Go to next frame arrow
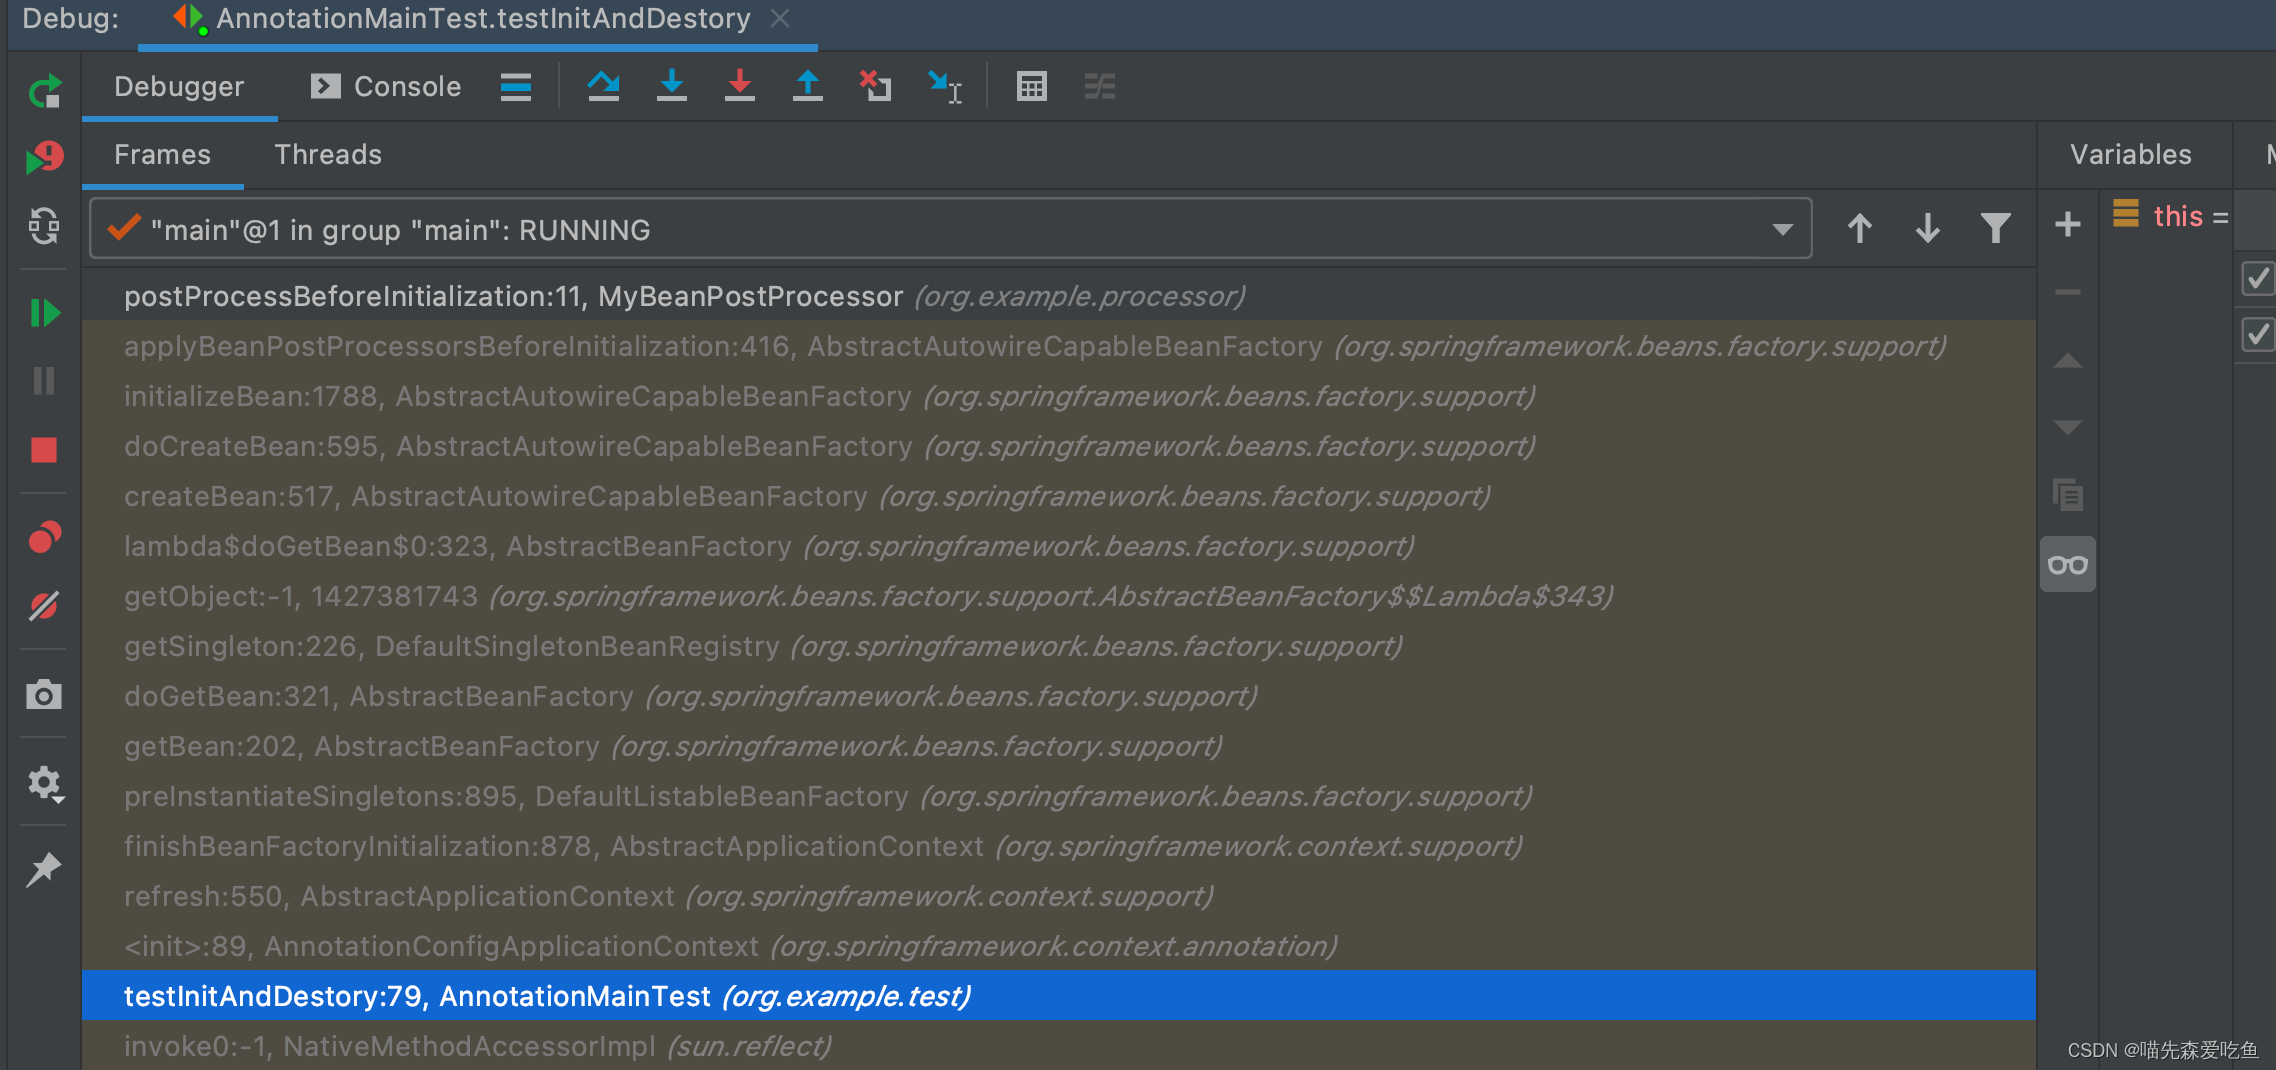This screenshot has width=2276, height=1070. [x=1927, y=229]
